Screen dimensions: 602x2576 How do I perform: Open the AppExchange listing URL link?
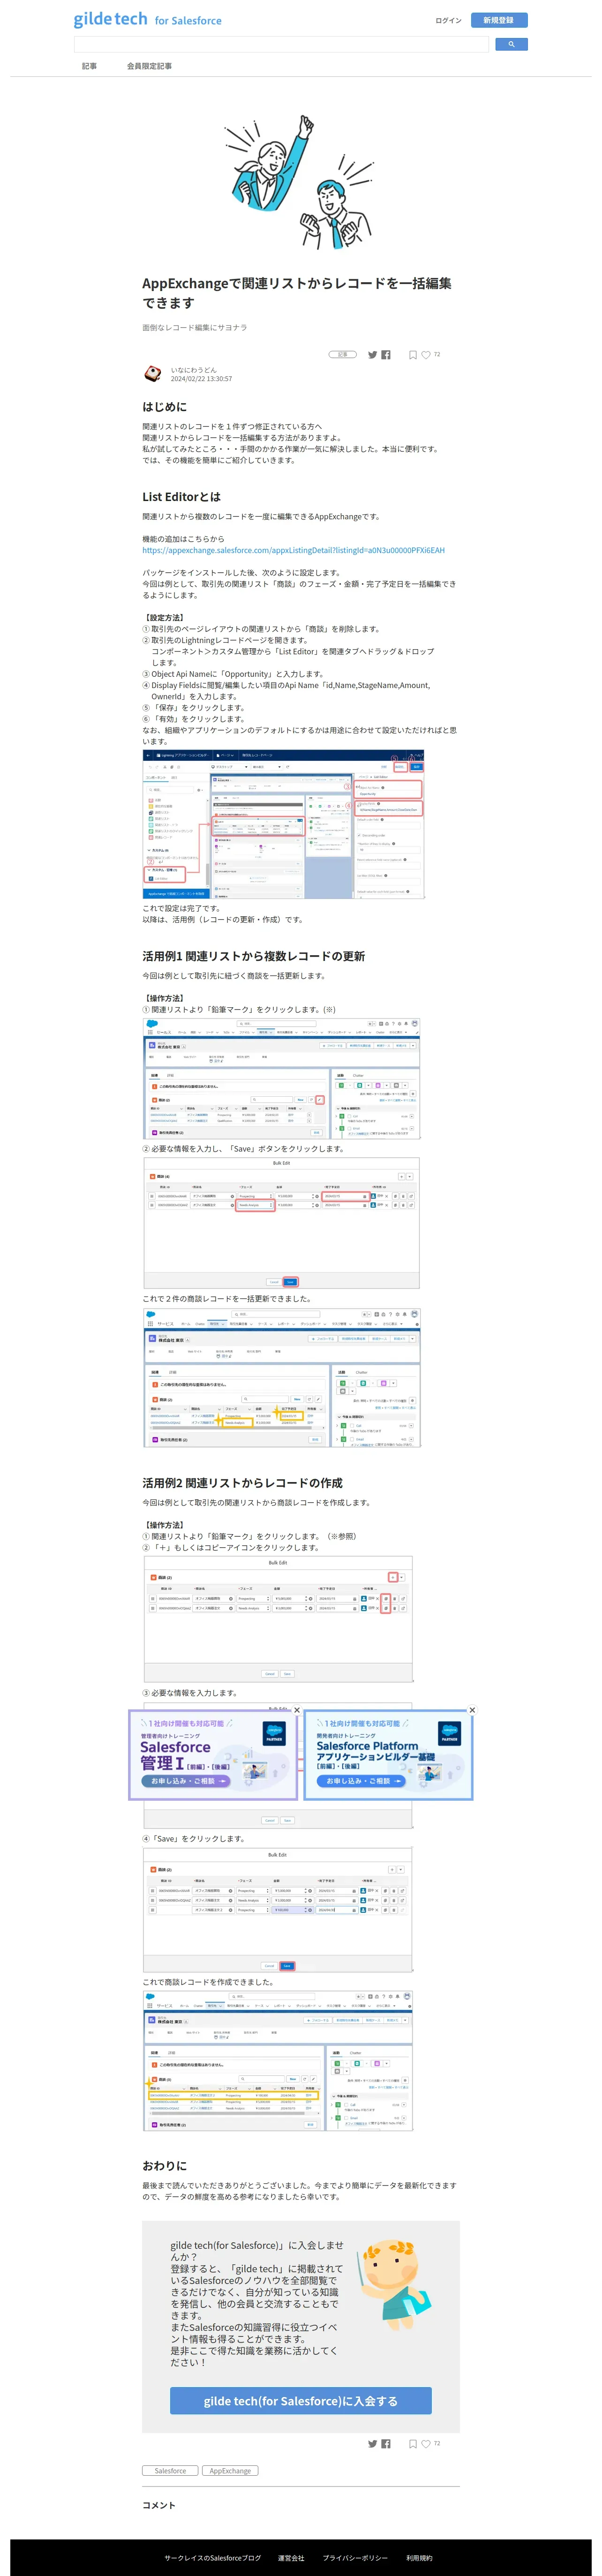[x=293, y=550]
